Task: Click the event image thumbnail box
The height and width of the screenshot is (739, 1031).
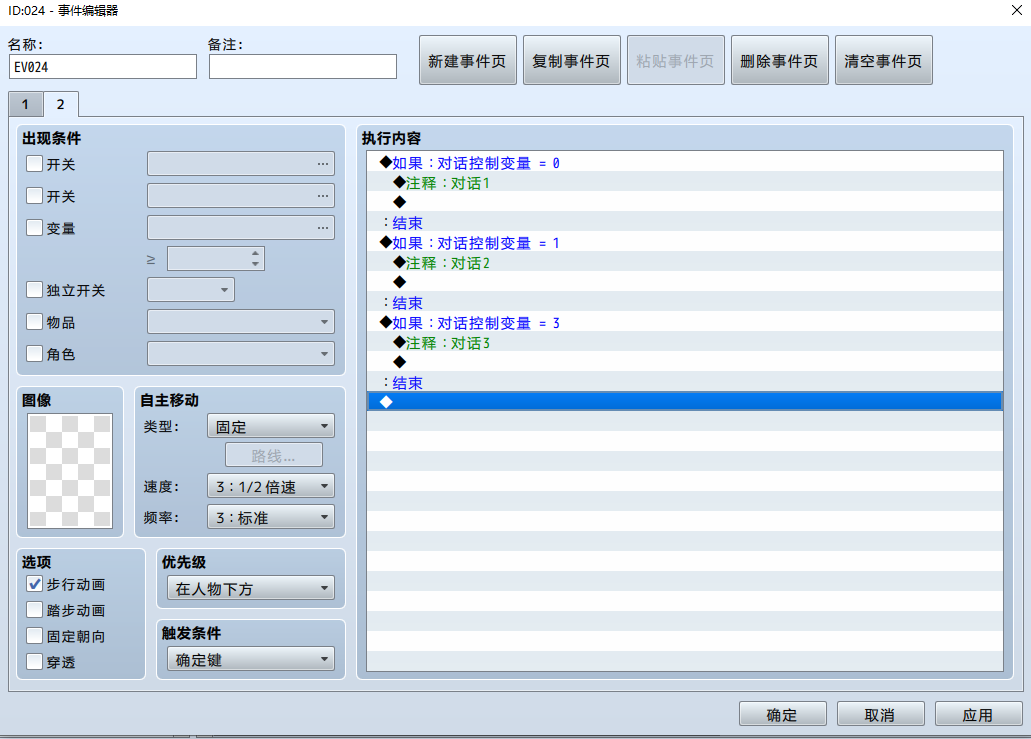Action: [70, 471]
